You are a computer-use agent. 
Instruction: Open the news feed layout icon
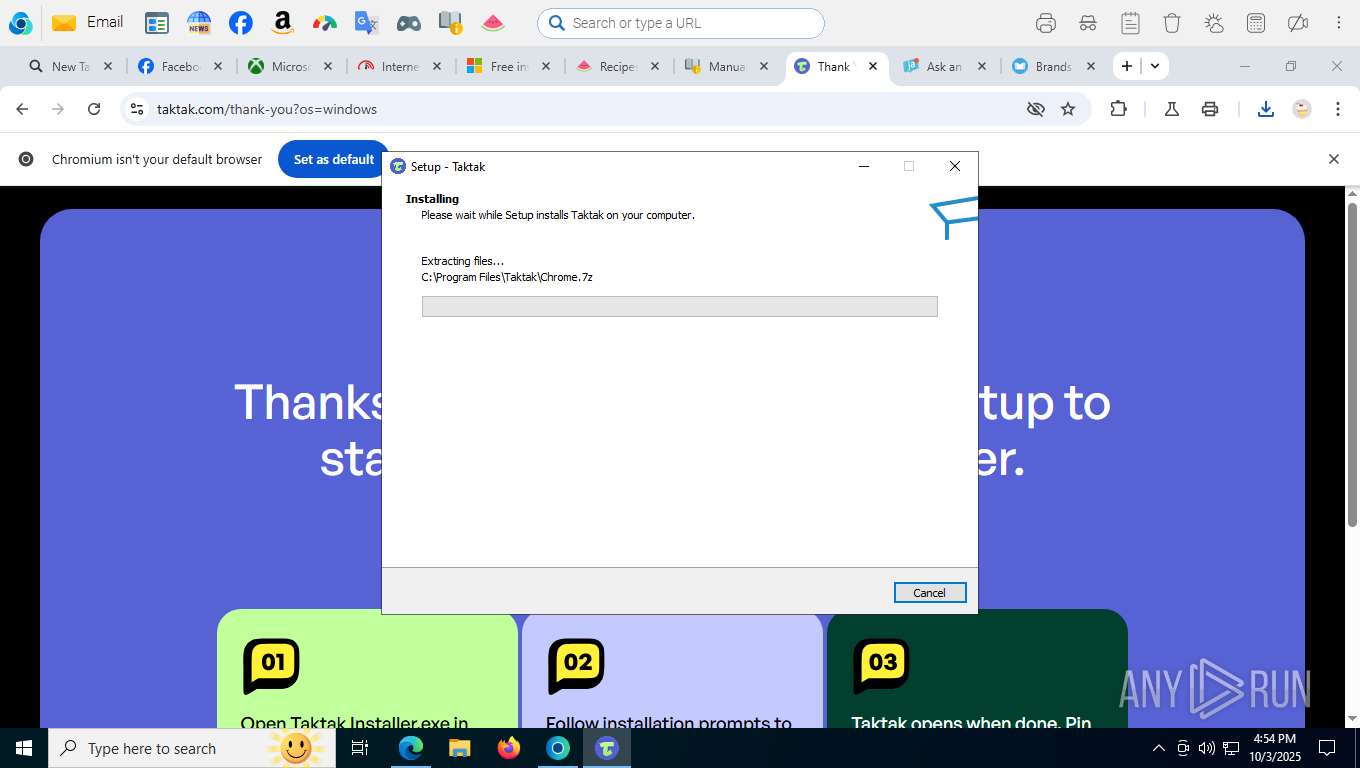click(157, 23)
